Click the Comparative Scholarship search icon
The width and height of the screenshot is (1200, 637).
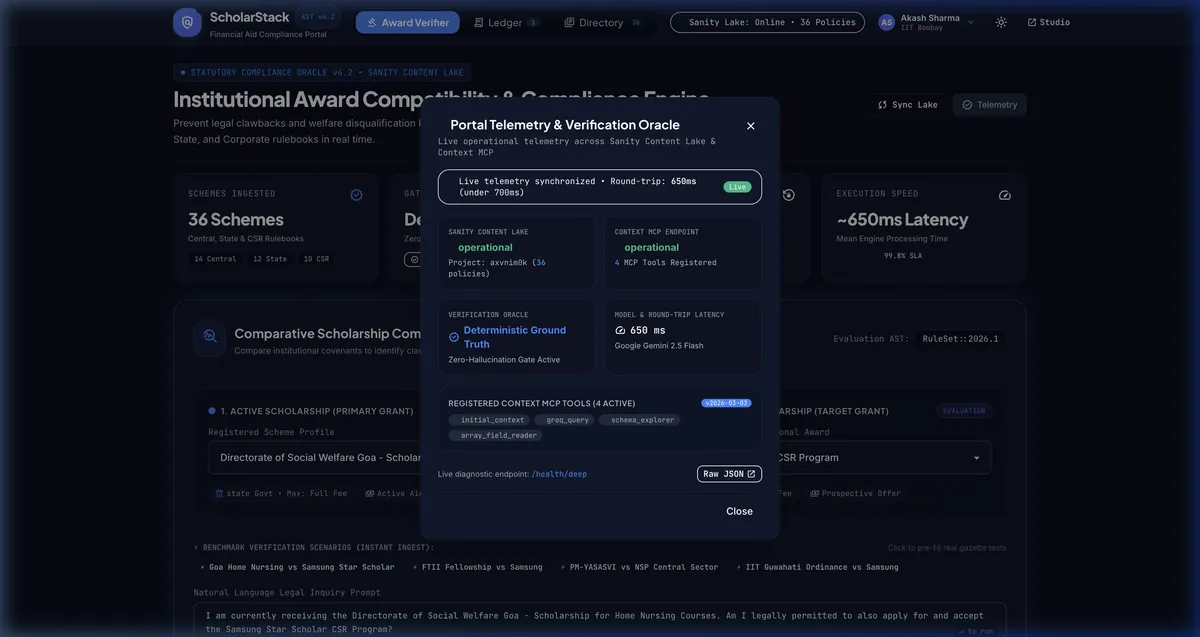pyautogui.click(x=210, y=337)
